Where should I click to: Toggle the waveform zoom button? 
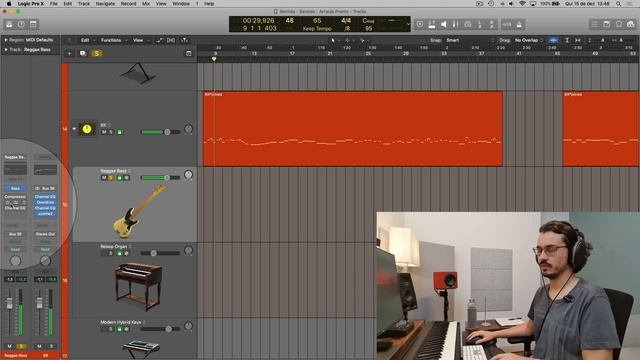(x=553, y=40)
